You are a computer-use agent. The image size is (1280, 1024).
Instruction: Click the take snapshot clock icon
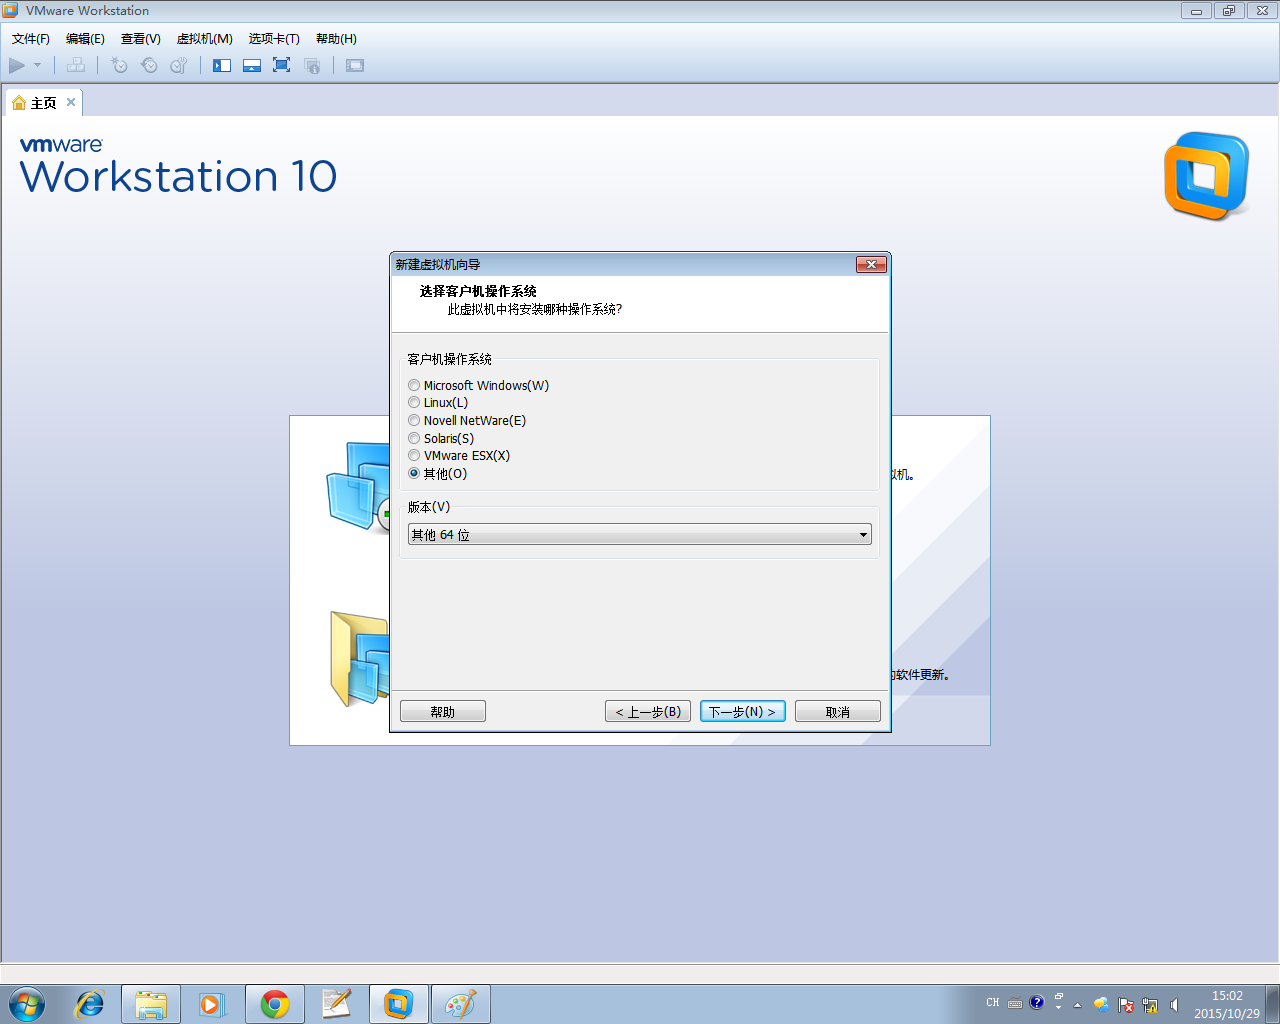tap(119, 65)
